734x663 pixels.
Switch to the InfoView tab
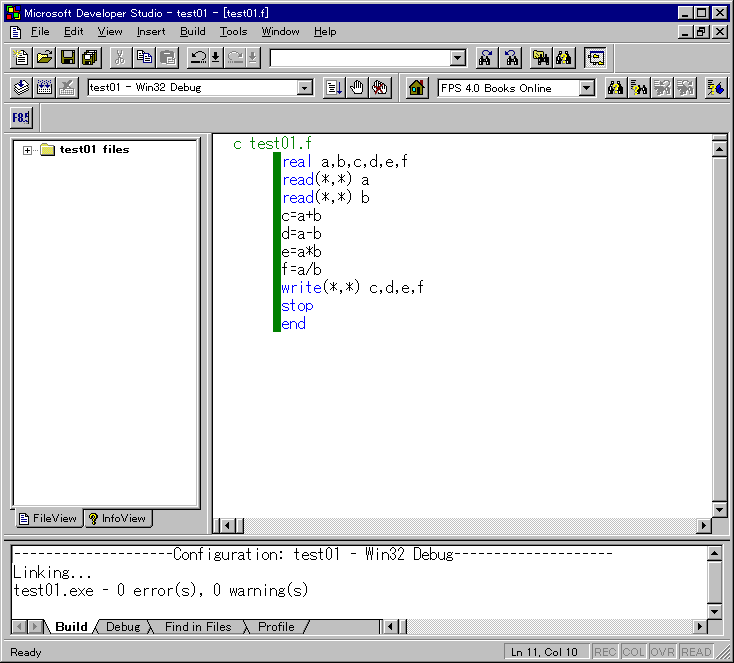tap(117, 518)
